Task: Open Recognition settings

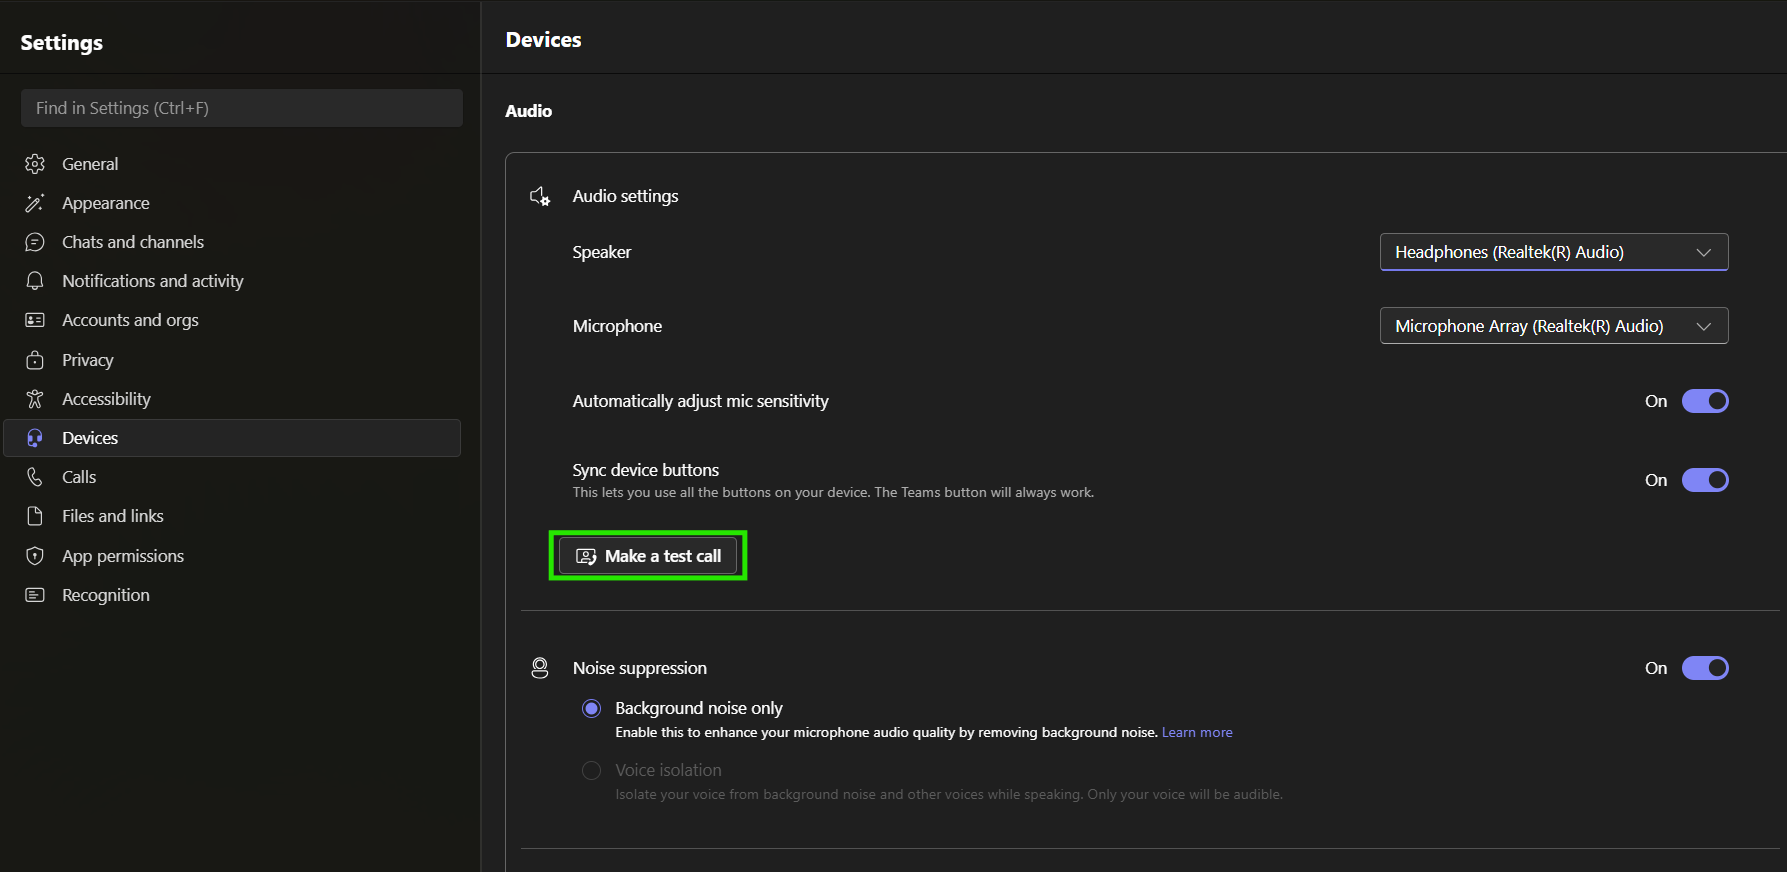Action: (x=232, y=595)
